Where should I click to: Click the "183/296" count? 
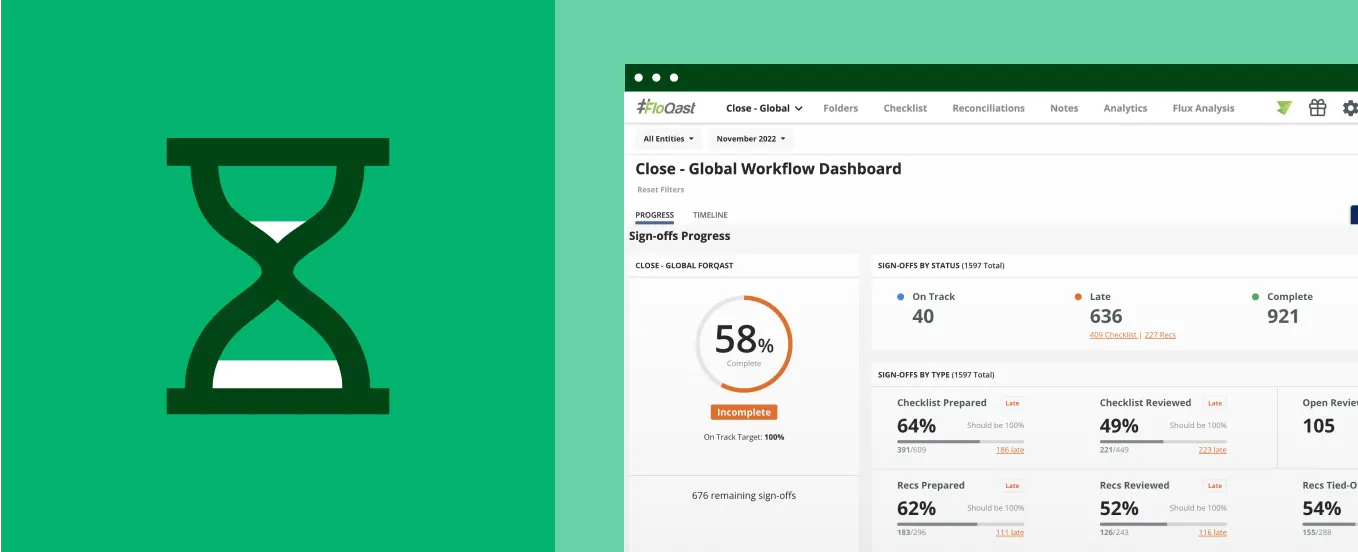tap(912, 533)
